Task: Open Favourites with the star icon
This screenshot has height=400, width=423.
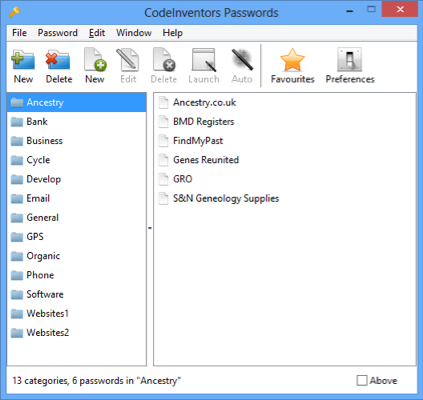Action: point(292,60)
